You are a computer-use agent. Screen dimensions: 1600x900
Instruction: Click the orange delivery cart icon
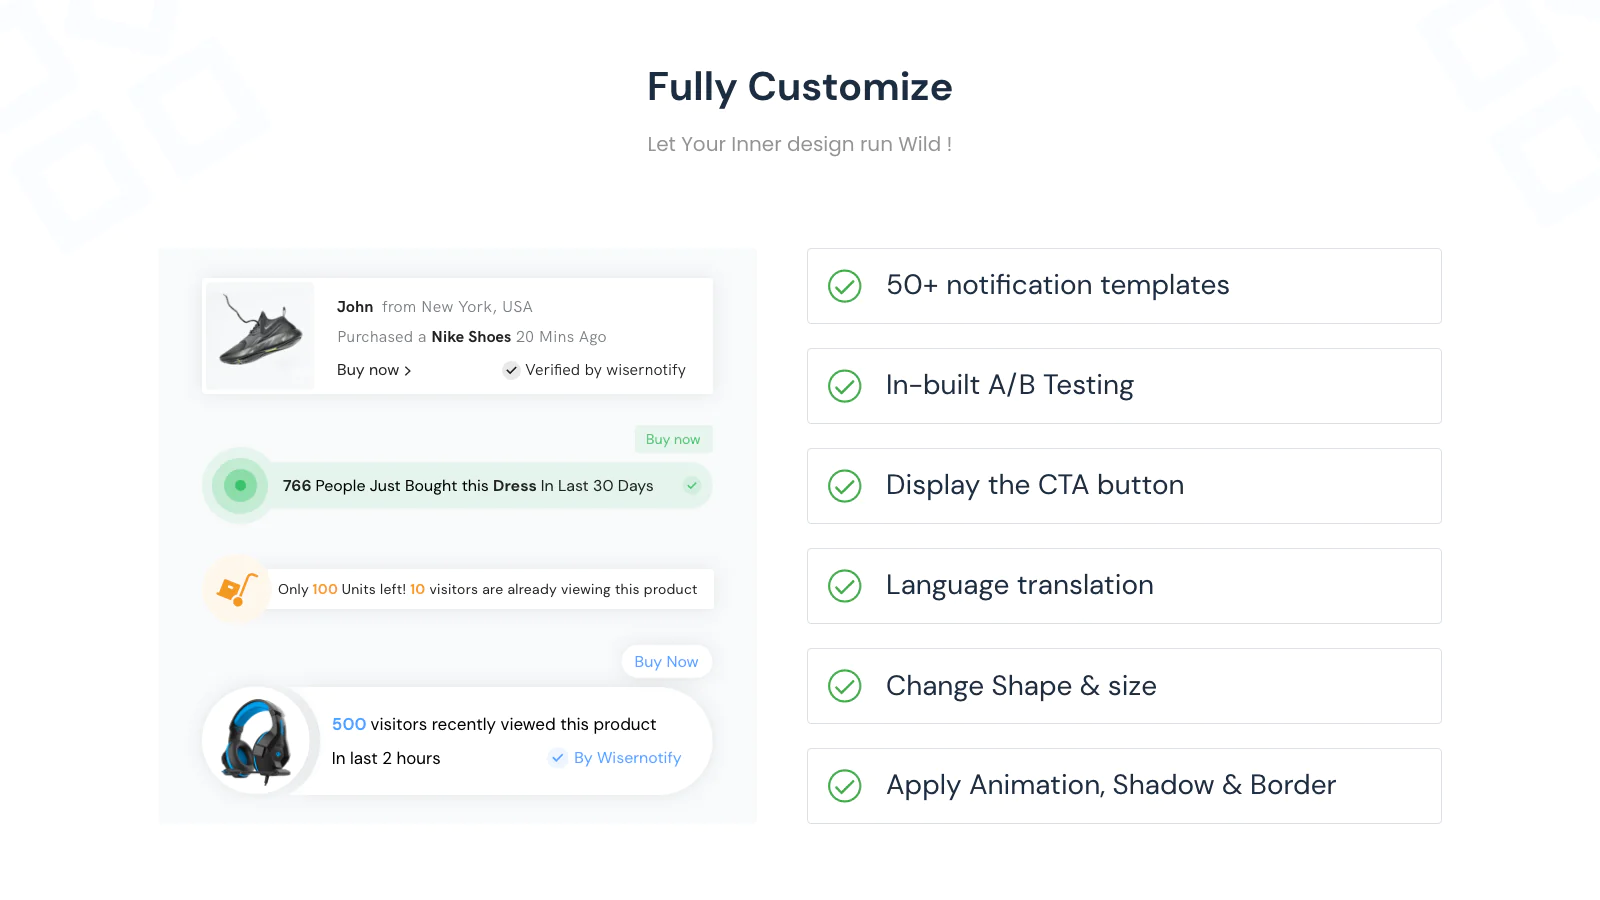(x=237, y=589)
